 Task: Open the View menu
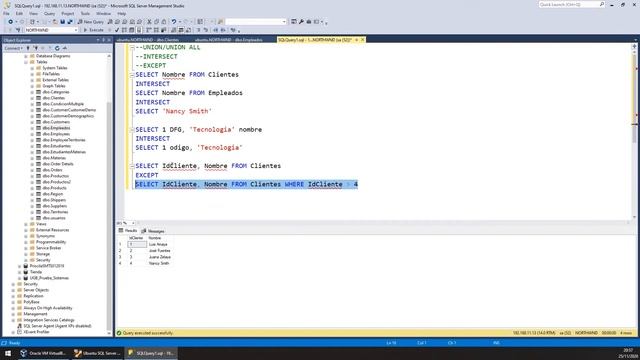pyautogui.click(x=33, y=13)
